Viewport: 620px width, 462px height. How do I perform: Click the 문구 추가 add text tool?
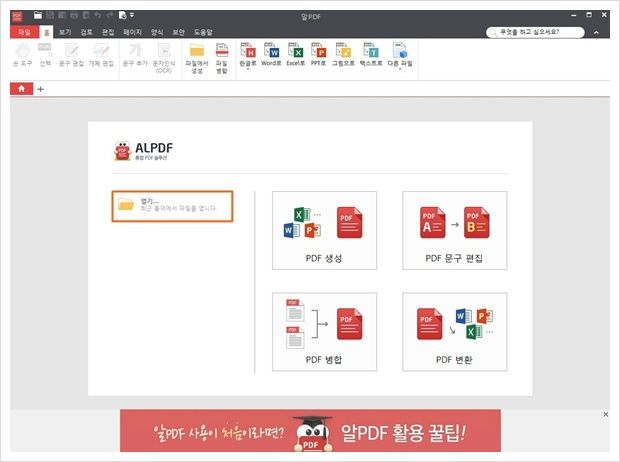pos(135,55)
